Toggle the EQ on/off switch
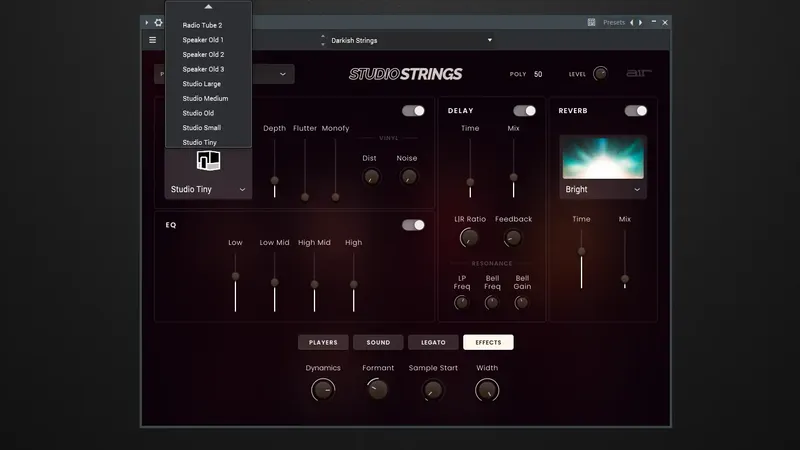The height and width of the screenshot is (450, 800). pos(413,225)
